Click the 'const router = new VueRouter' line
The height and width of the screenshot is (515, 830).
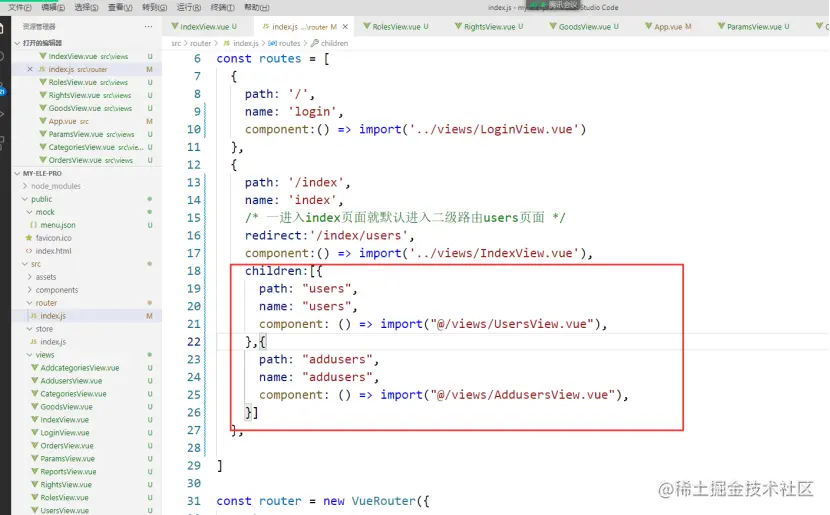[x=323, y=501]
